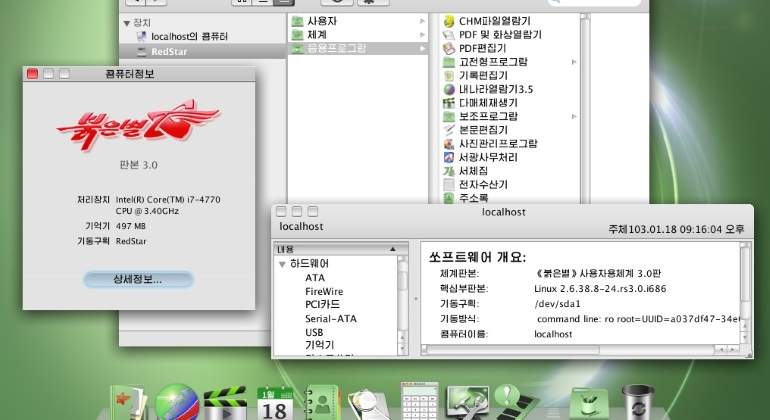Close the 콤퓨터정보 window with red button
Screen dimensions: 770x420
32,74
